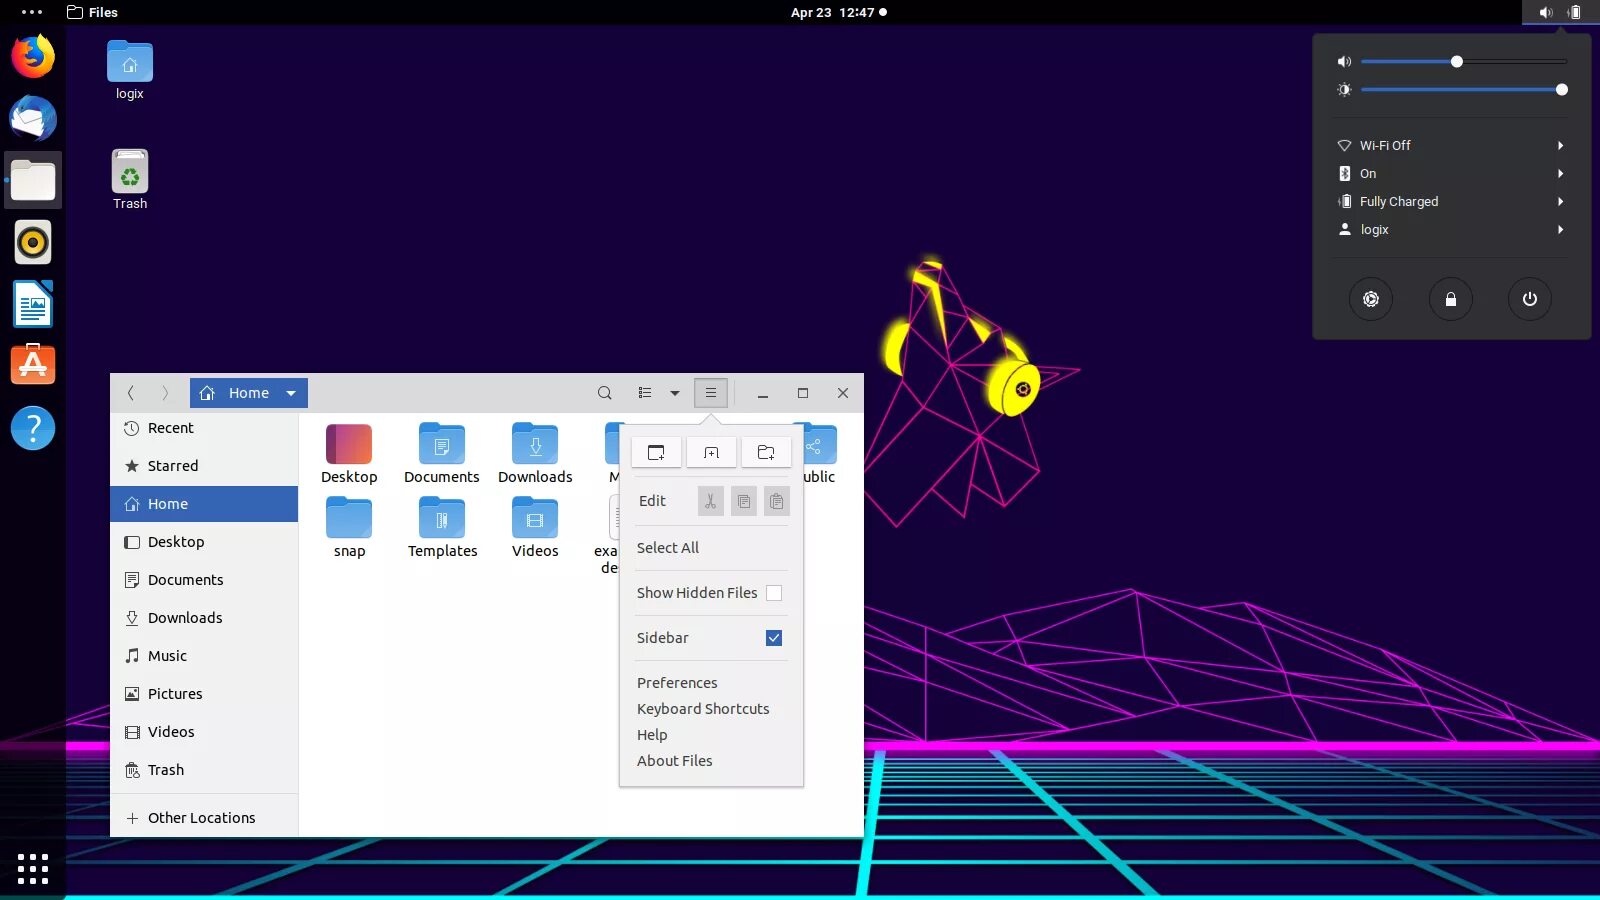
Task: Click the lock screen button
Action: pos(1450,299)
